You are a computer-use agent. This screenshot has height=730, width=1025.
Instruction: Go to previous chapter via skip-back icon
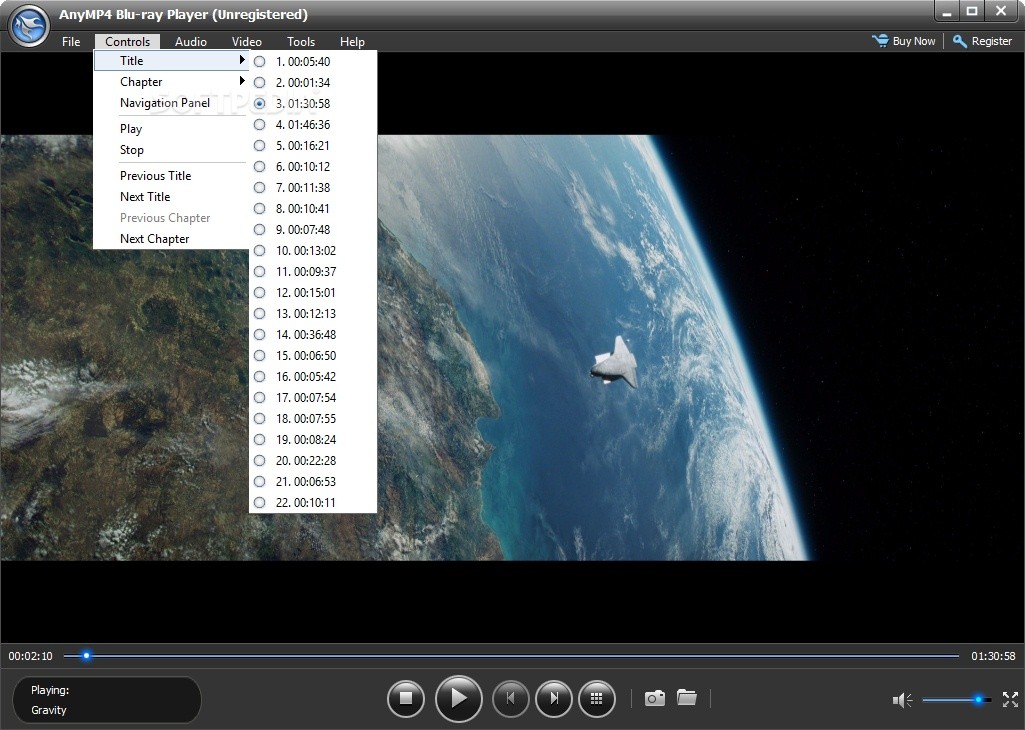(x=511, y=699)
